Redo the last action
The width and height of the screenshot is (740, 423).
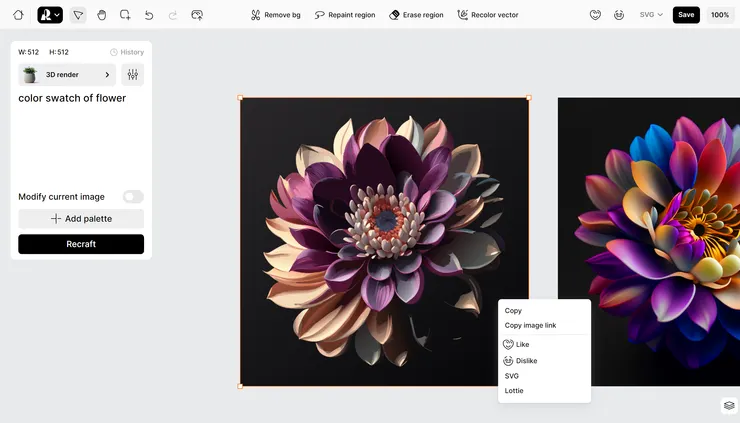(x=173, y=15)
